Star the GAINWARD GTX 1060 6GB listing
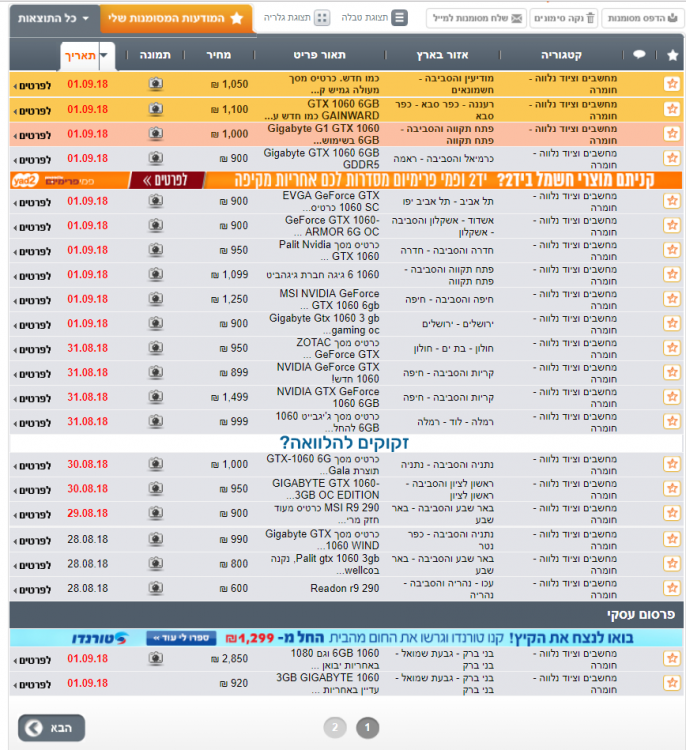686x750 pixels. click(x=672, y=109)
